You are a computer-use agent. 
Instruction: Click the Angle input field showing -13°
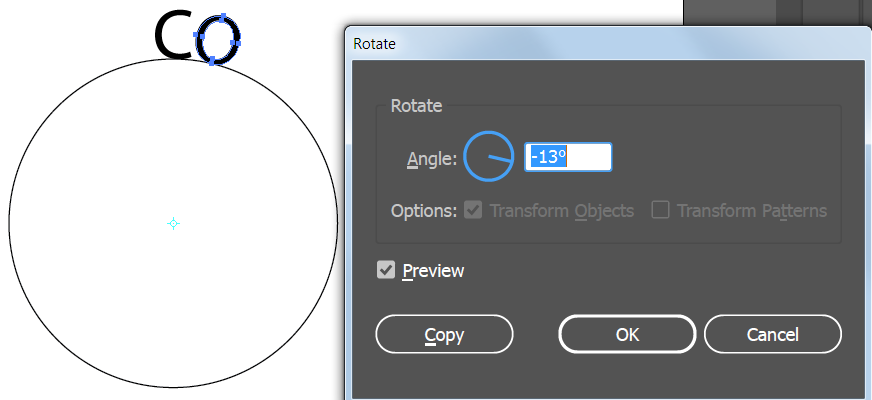coord(568,157)
